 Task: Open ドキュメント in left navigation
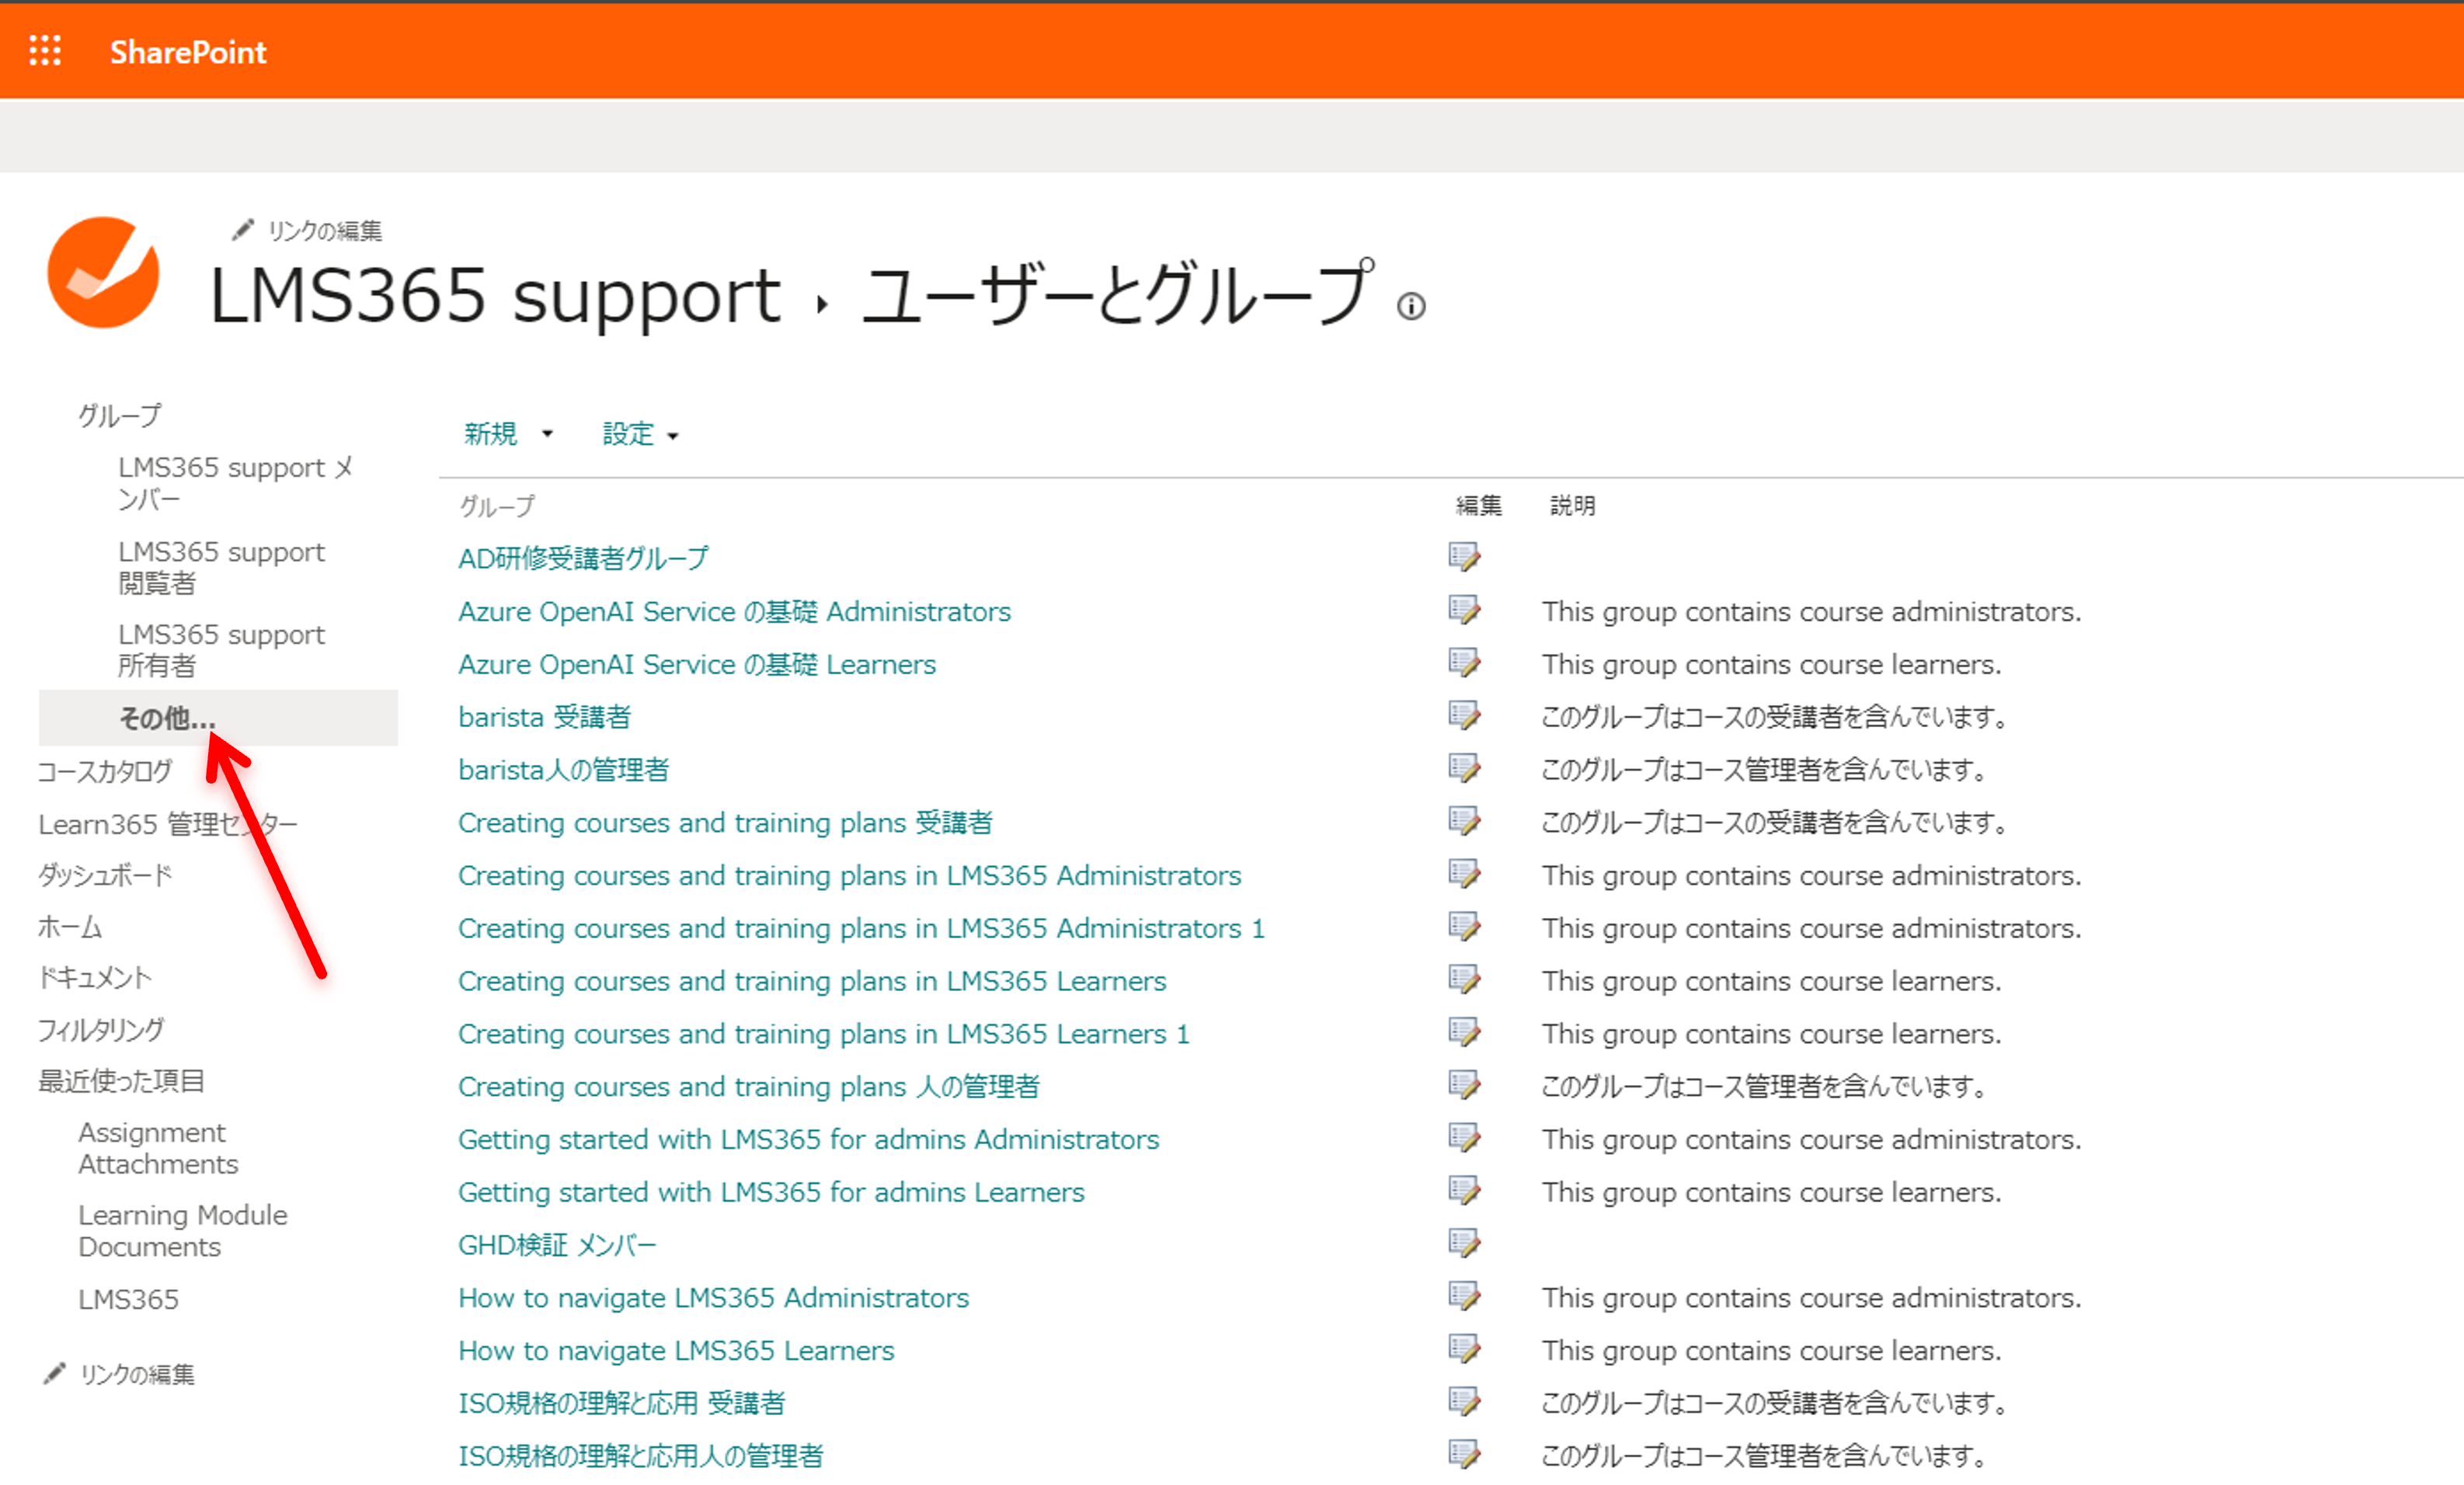(x=95, y=977)
